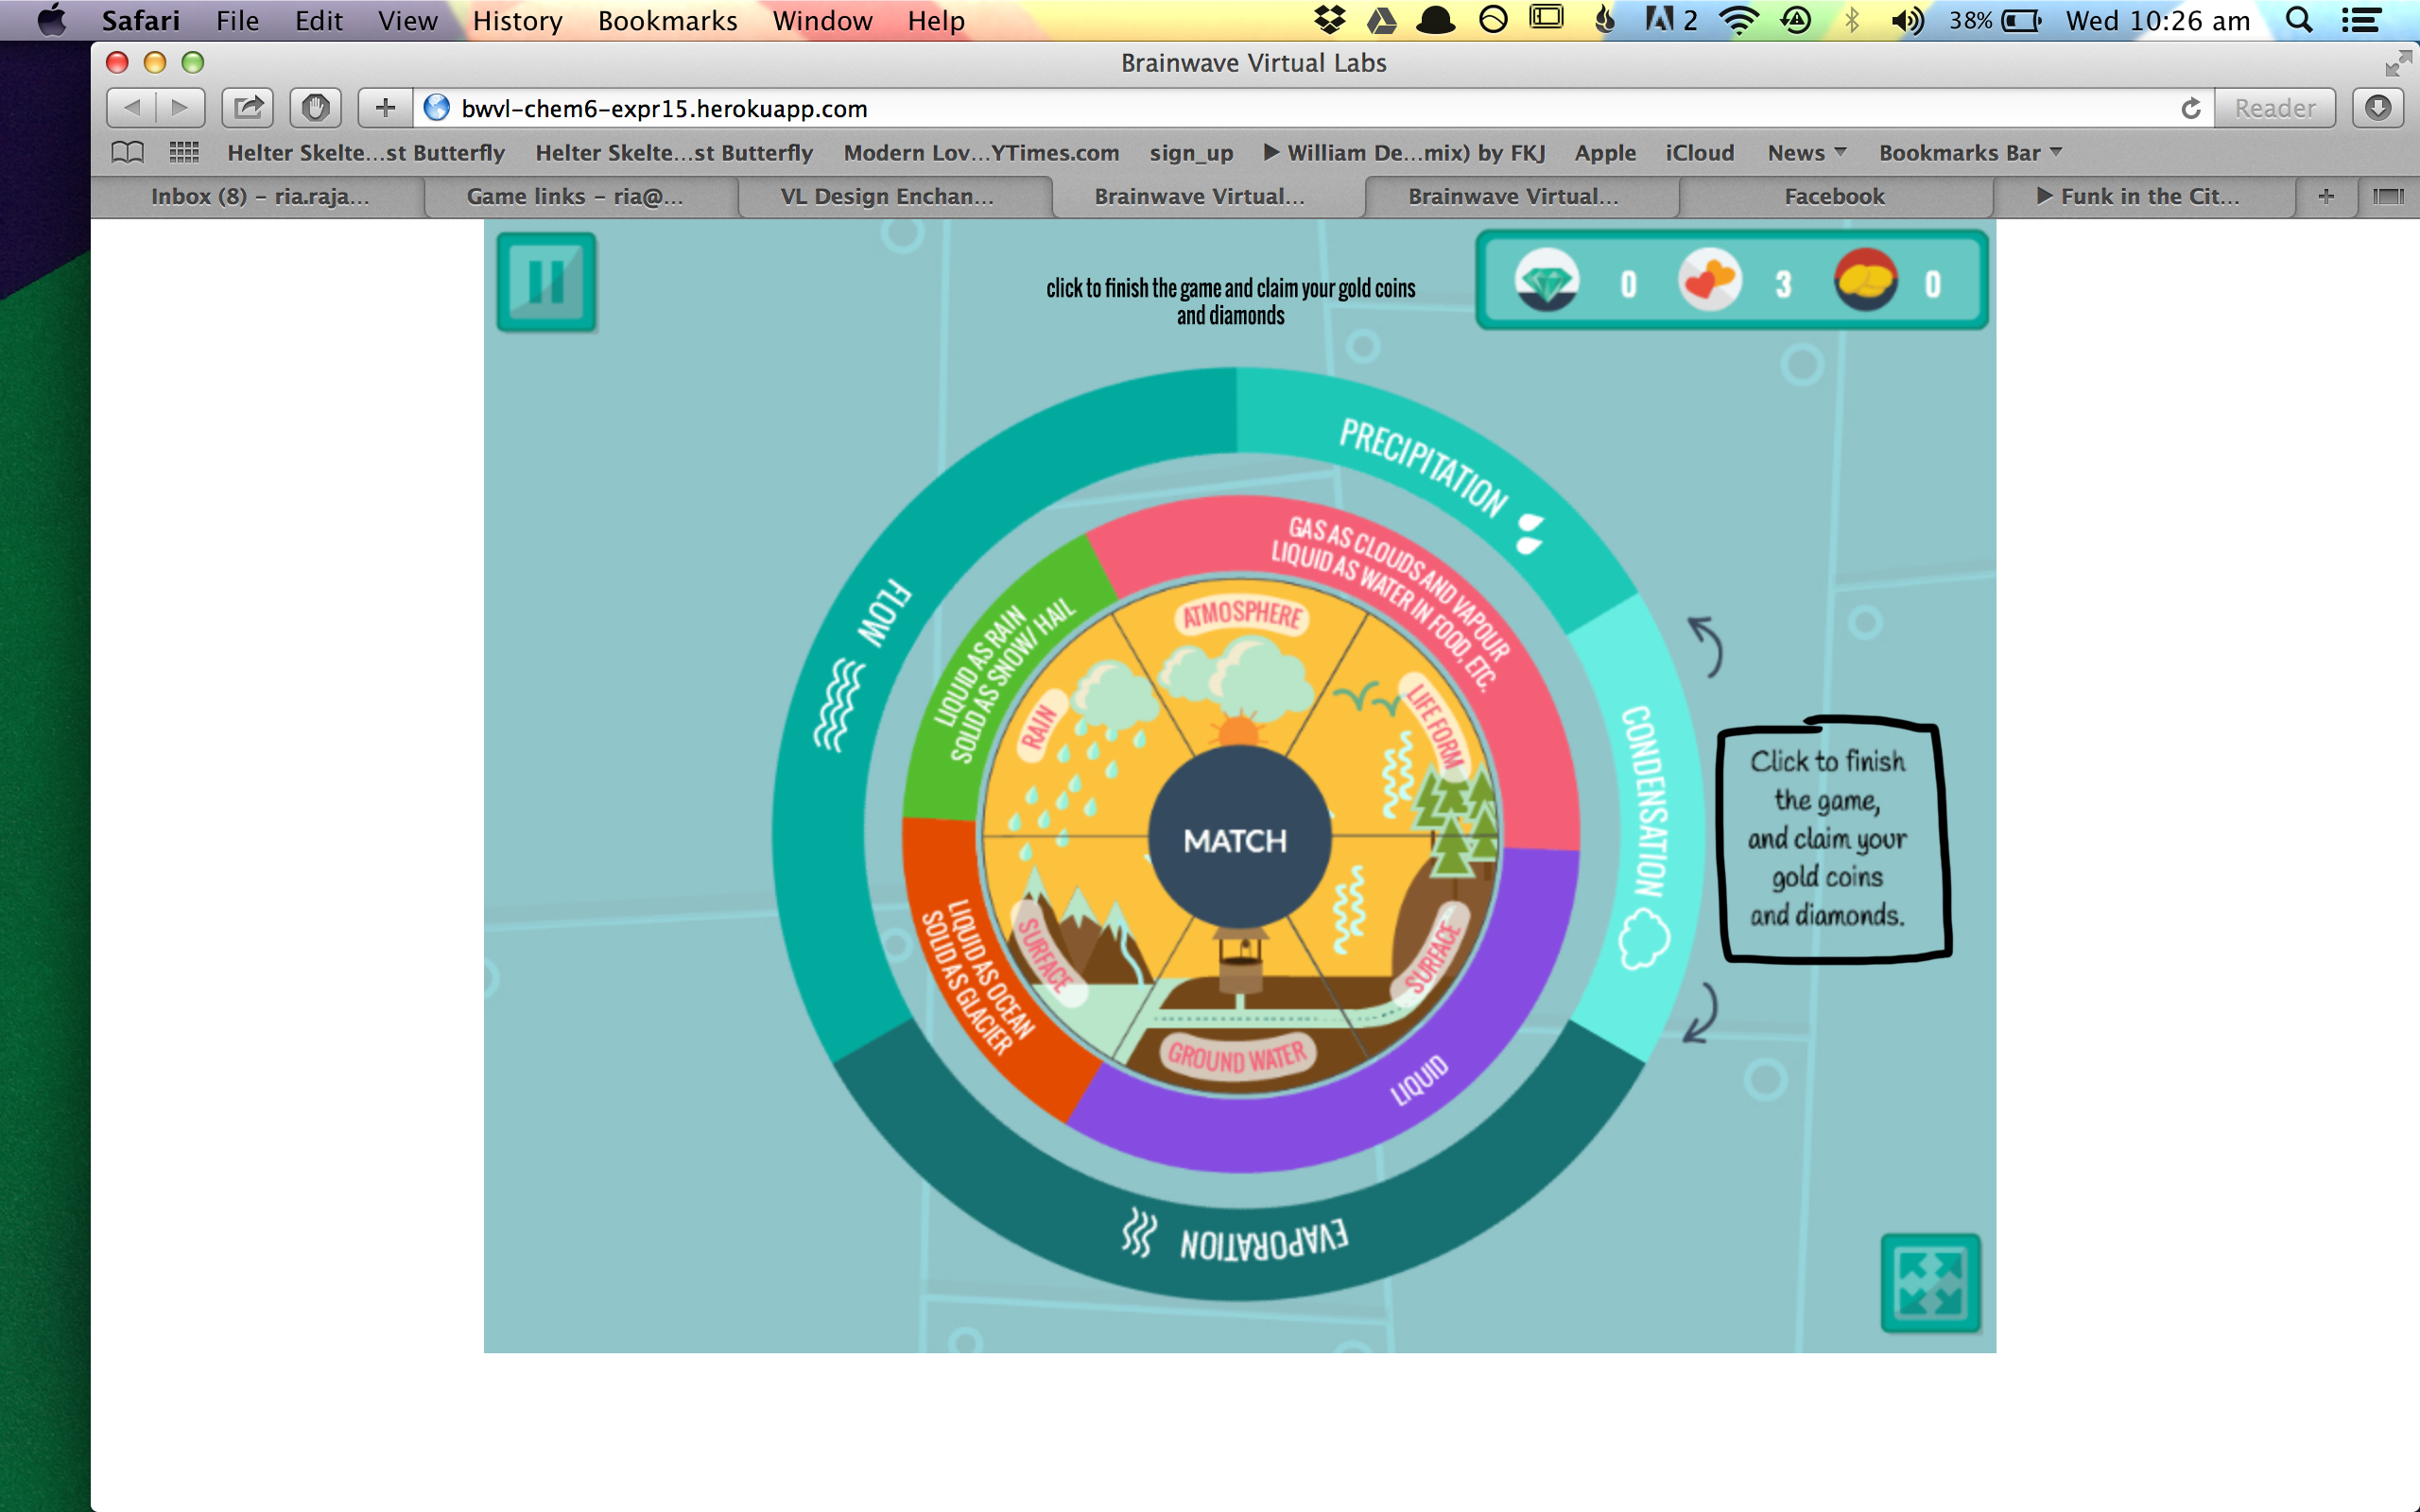Click the gold coins icon
This screenshot has height=1512, width=2420.
click(x=1865, y=280)
